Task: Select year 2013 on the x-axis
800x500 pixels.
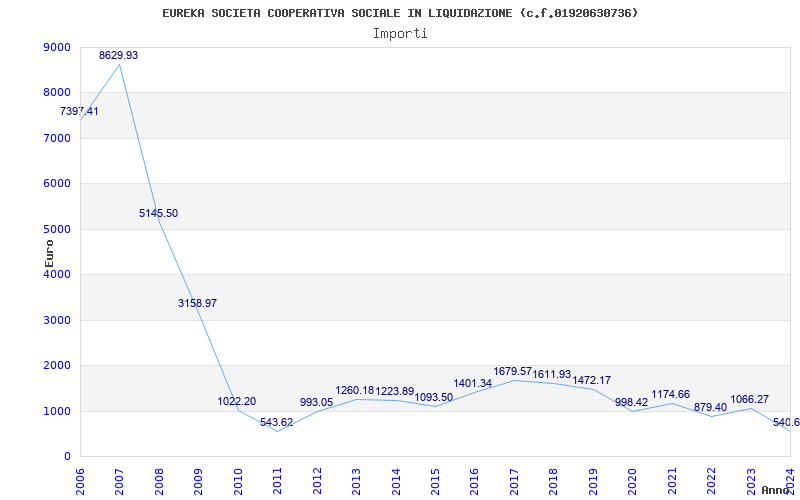Action: click(356, 481)
